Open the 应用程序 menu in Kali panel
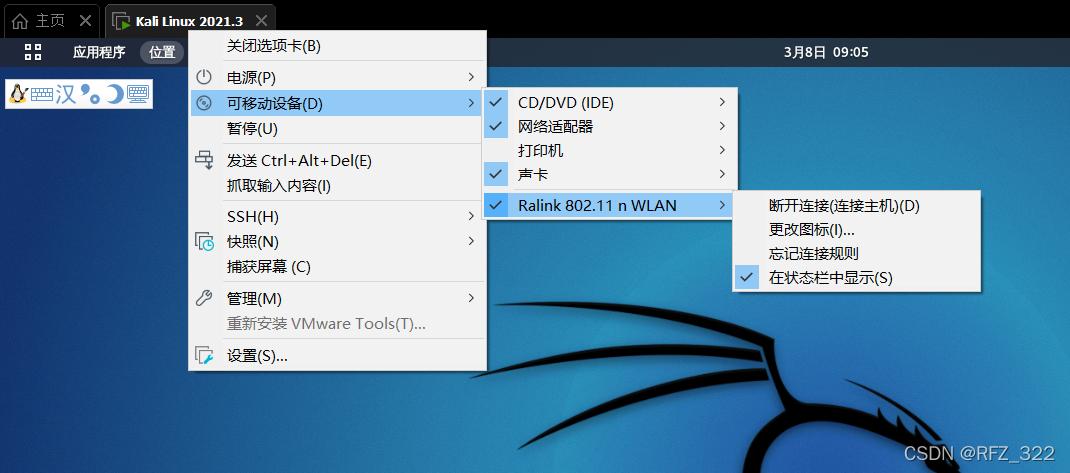The image size is (1070, 473). [x=99, y=52]
